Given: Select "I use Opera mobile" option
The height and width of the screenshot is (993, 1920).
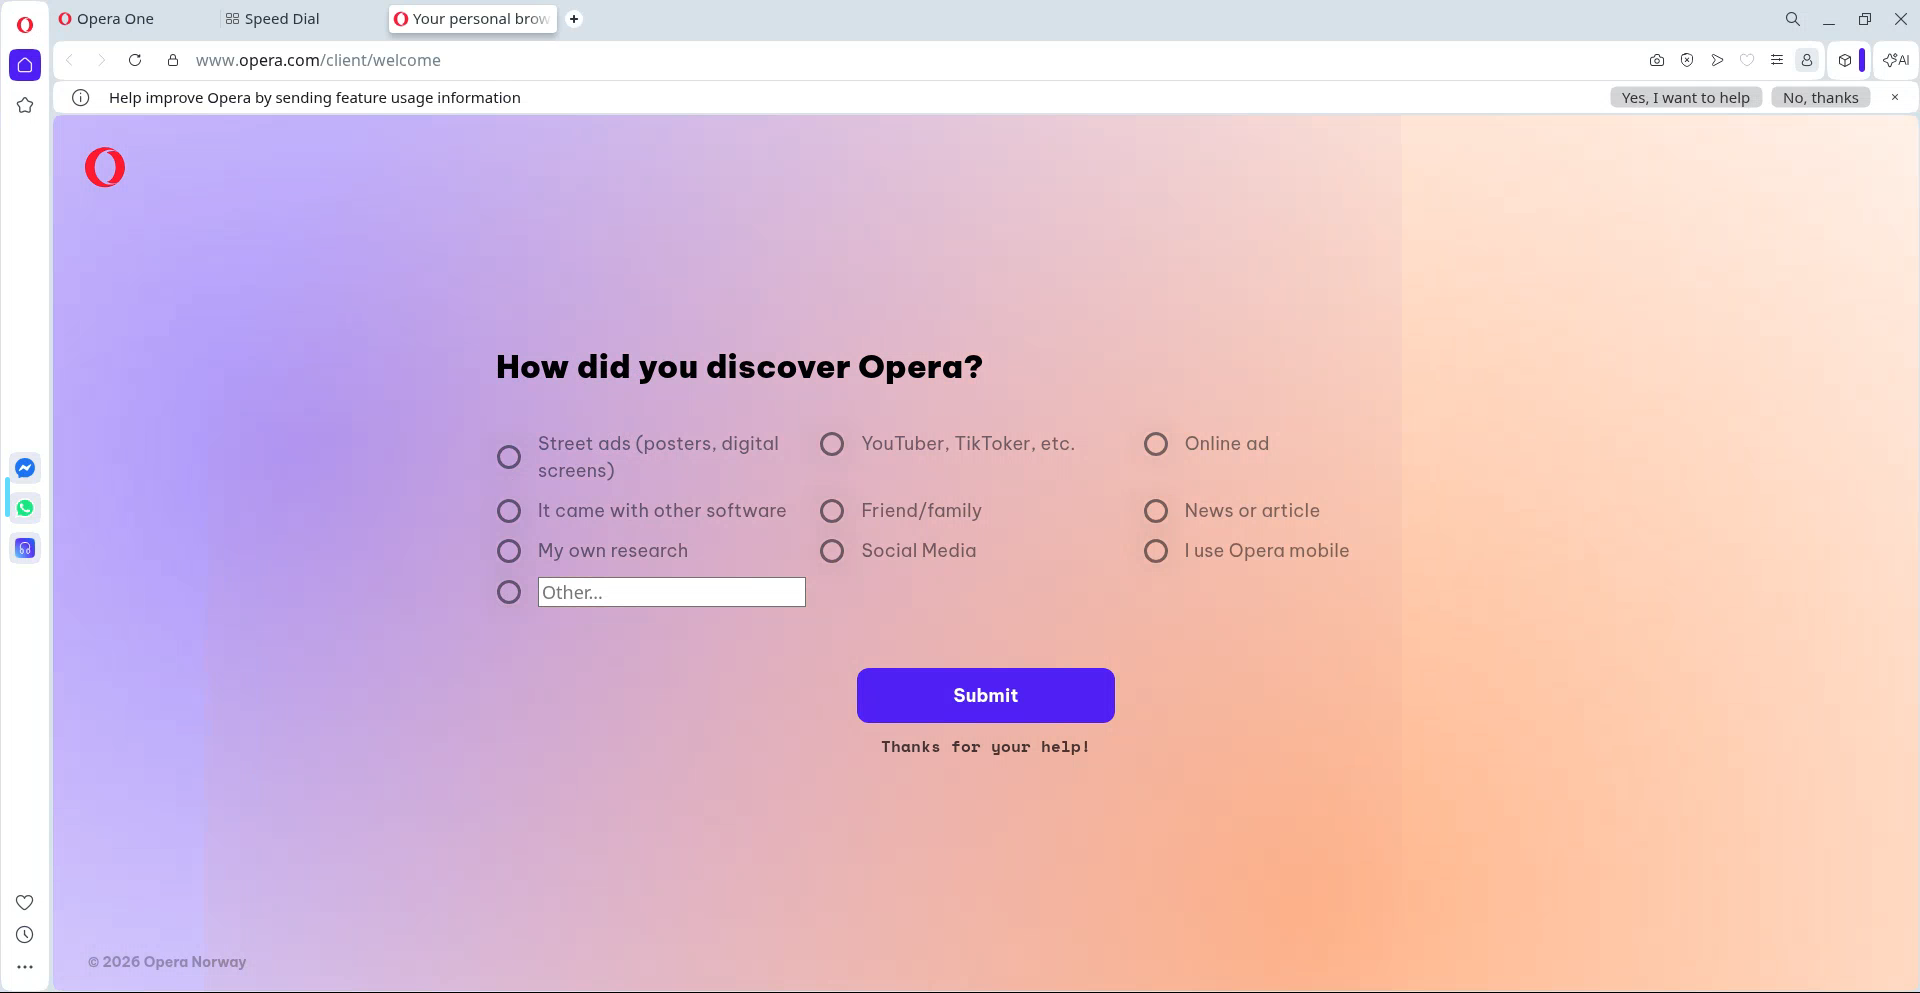Looking at the screenshot, I should 1156,551.
